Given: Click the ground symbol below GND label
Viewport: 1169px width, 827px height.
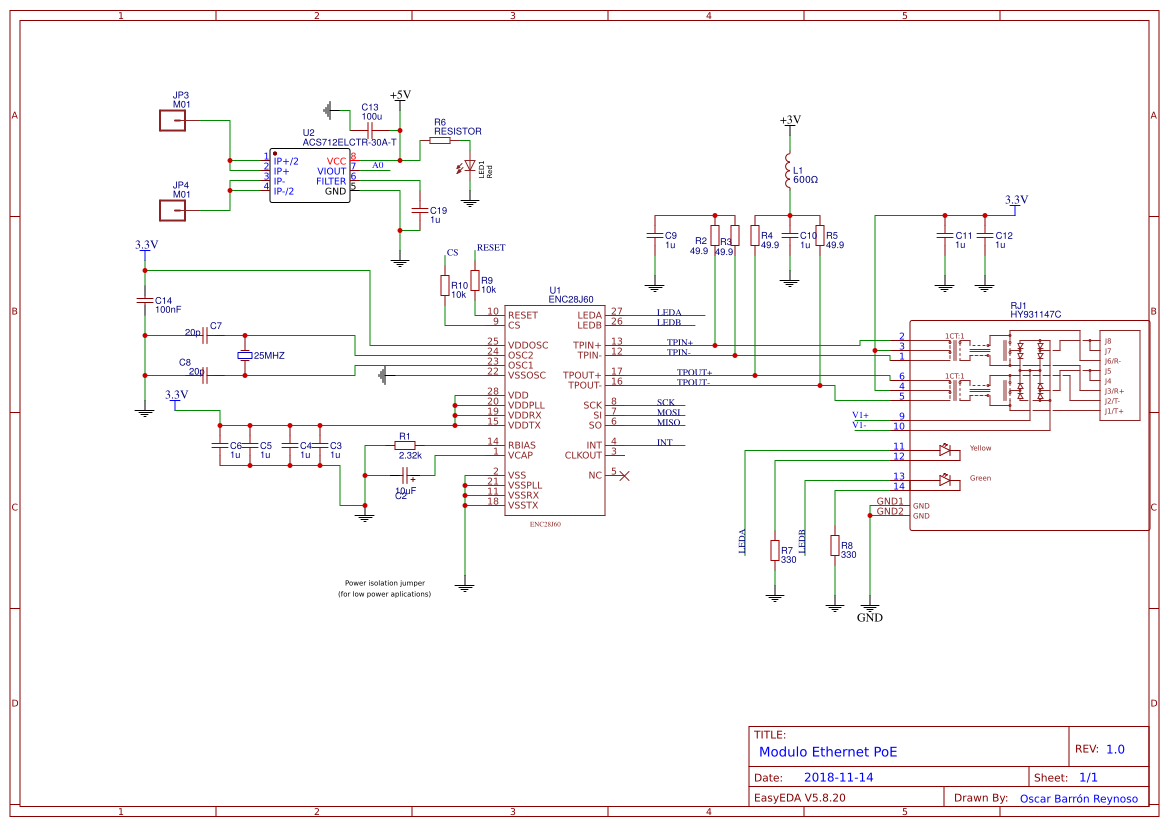Looking at the screenshot, I should point(868,605).
